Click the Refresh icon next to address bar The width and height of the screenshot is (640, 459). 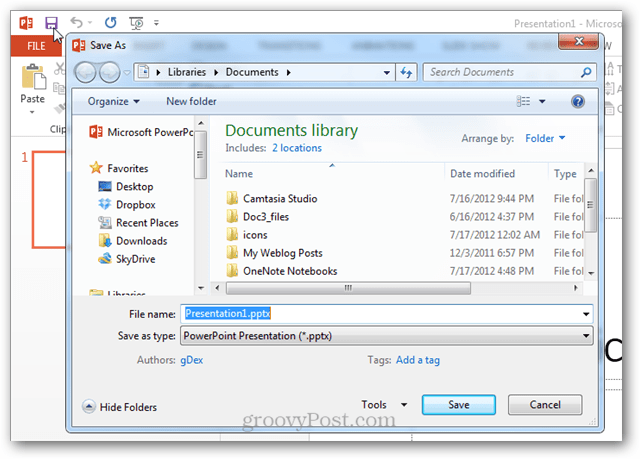click(407, 73)
